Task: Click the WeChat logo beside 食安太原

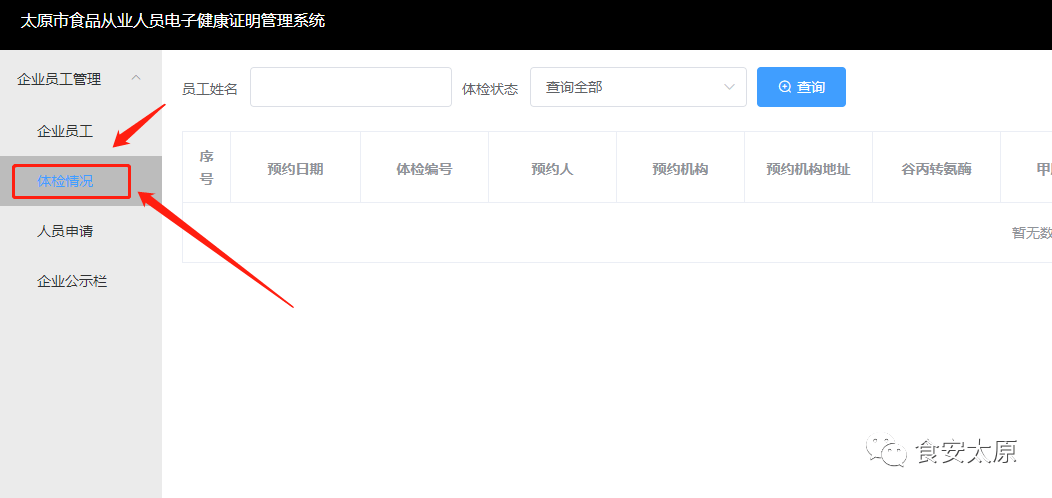Action: [886, 452]
